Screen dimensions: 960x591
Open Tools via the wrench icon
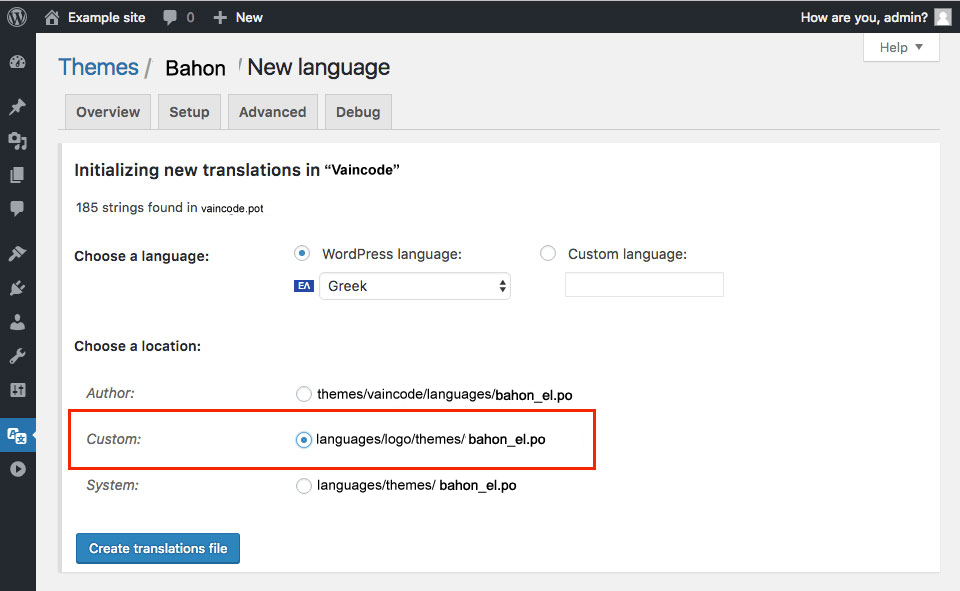pos(17,356)
